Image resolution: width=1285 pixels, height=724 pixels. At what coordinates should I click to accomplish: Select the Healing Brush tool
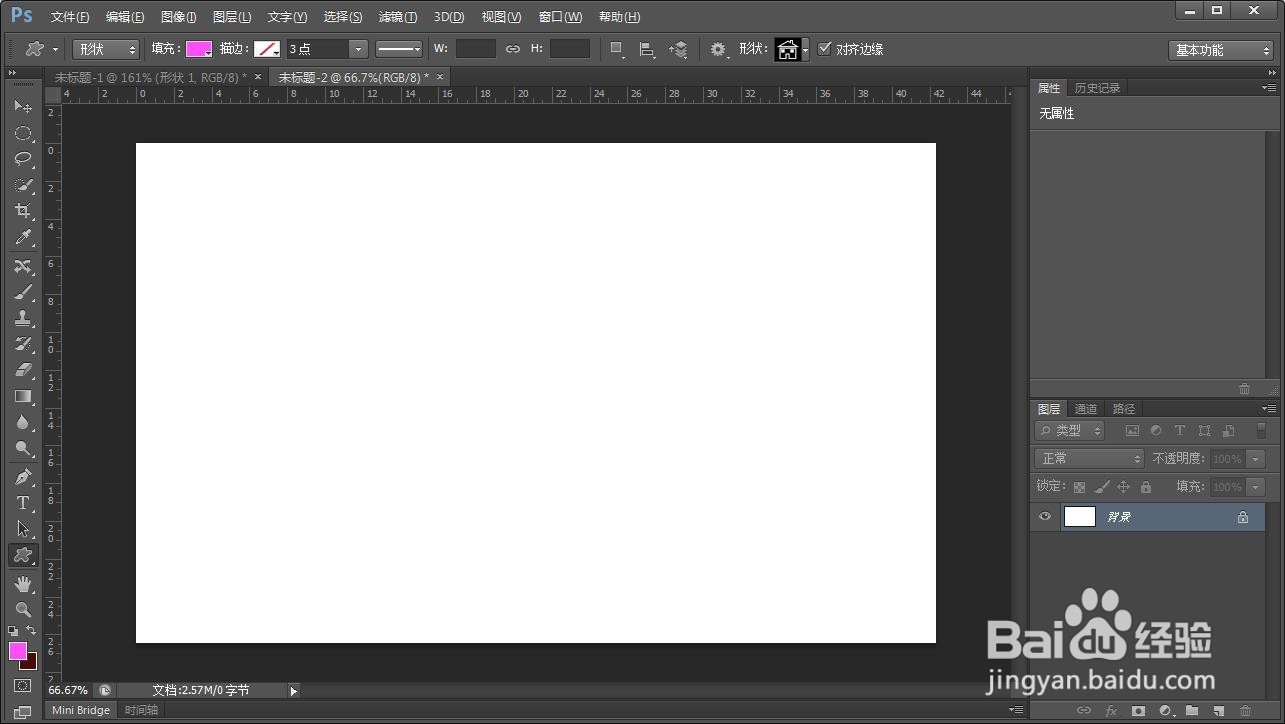click(23, 266)
